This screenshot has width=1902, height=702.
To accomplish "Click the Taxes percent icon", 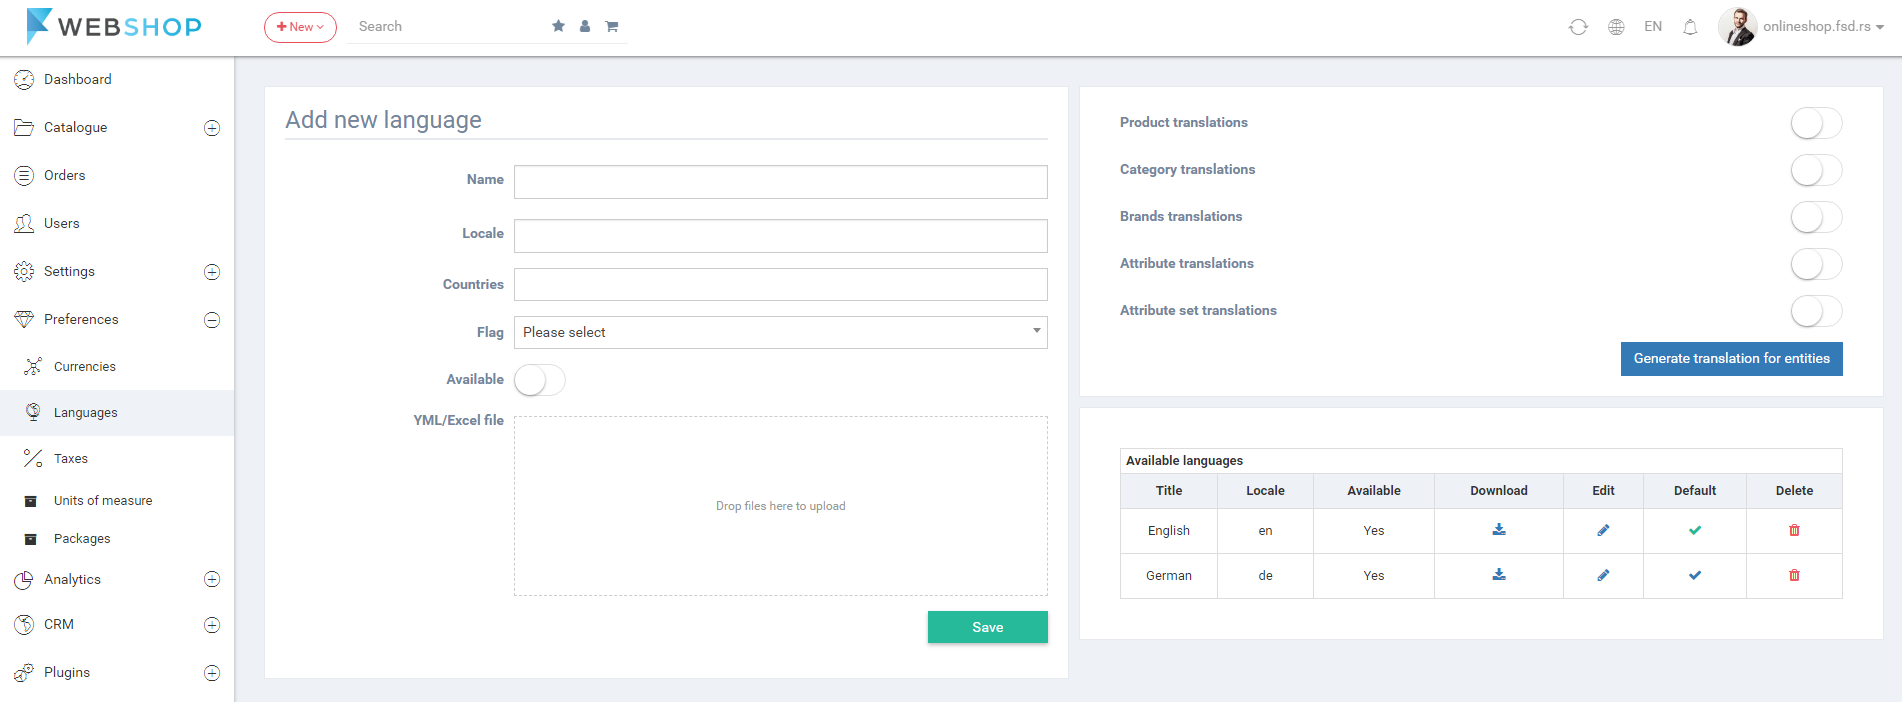I will (x=33, y=458).
